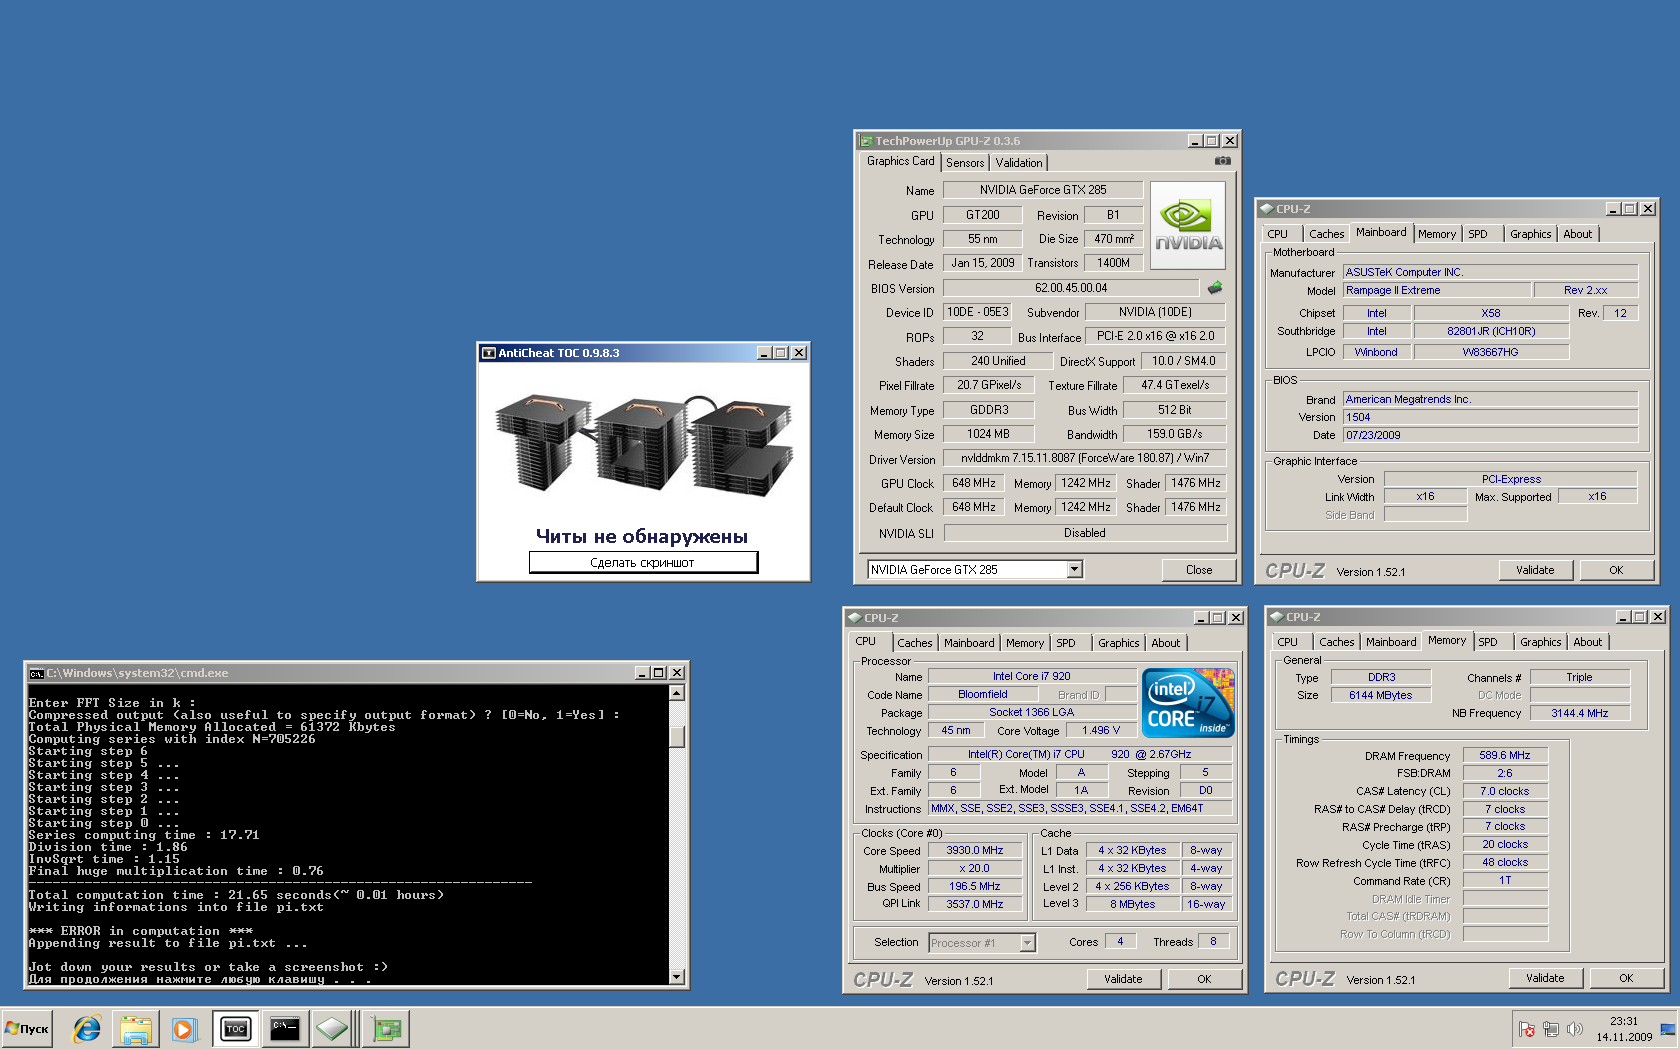This screenshot has height=1050, width=1680.
Task: Click the AntiCheat TOC tower logo image
Action: point(643,444)
